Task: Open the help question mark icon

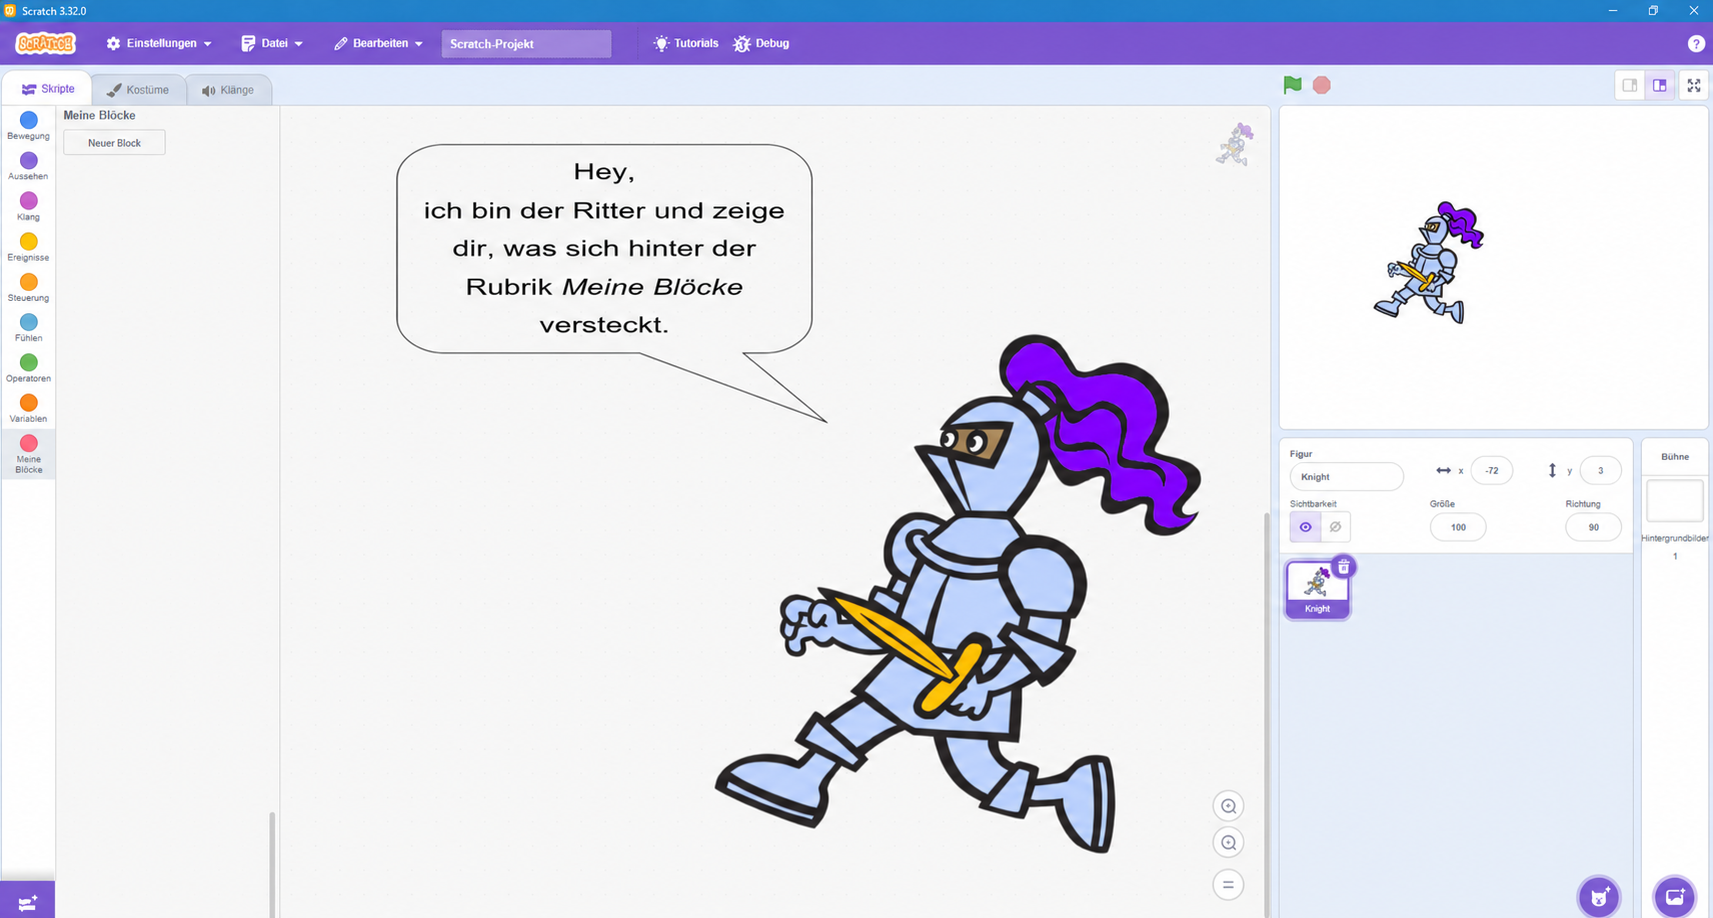Action: (x=1696, y=43)
